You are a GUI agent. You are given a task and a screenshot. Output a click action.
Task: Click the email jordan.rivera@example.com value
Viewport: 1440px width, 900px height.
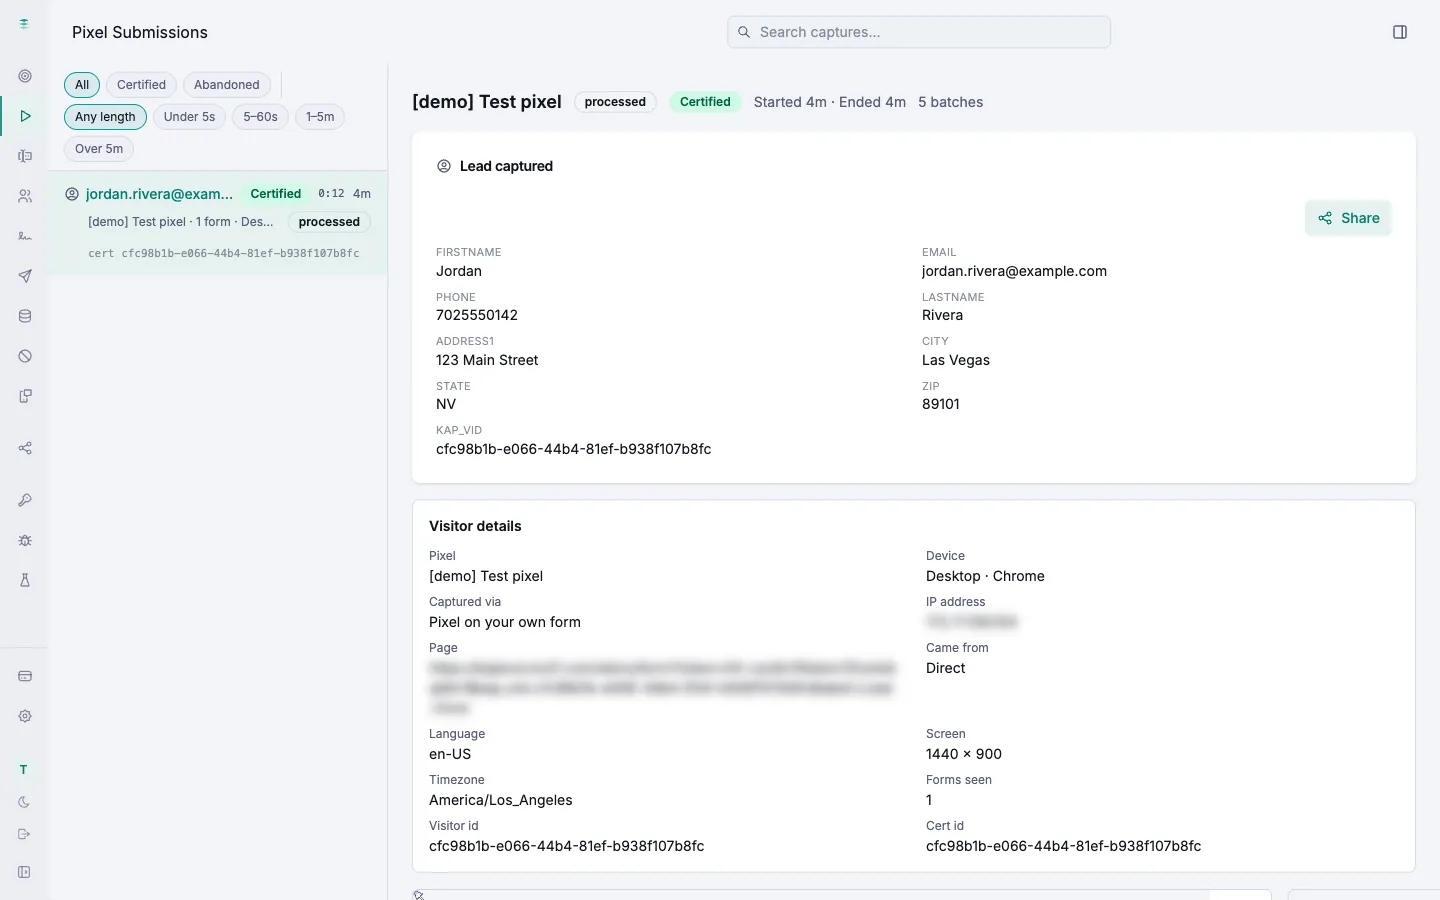[x=1014, y=271]
